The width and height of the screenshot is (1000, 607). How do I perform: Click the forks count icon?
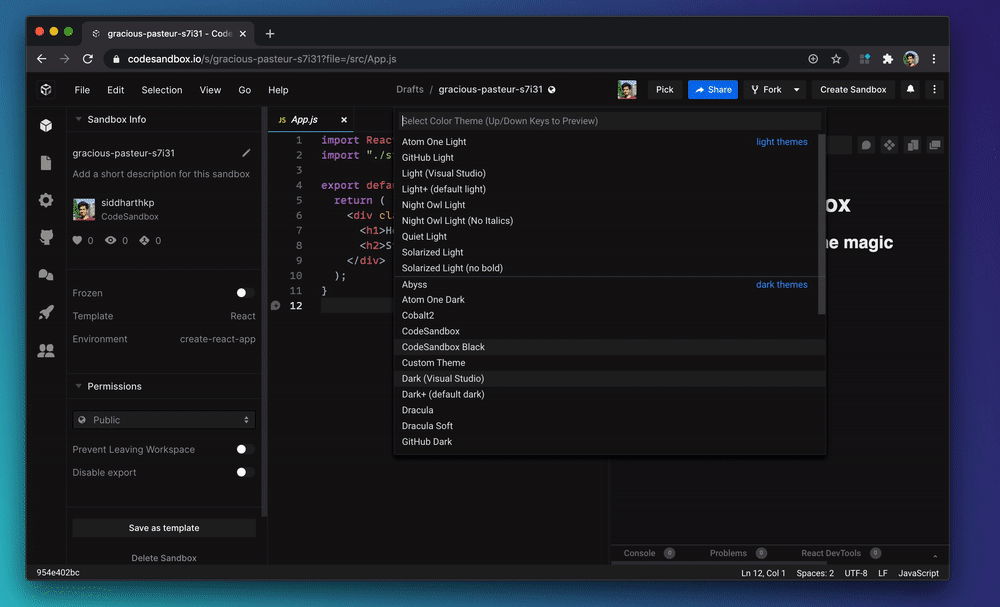145,240
